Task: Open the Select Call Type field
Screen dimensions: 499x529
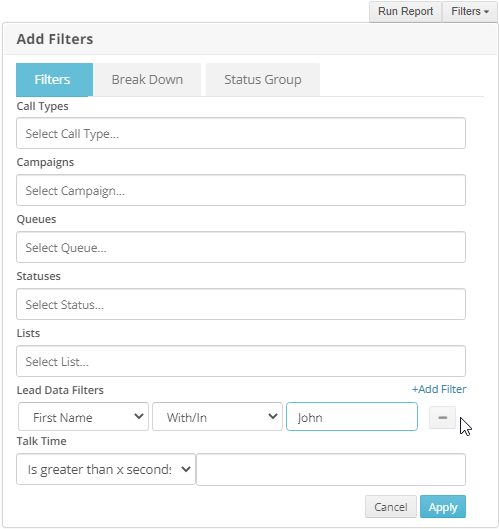Action: tap(241, 133)
